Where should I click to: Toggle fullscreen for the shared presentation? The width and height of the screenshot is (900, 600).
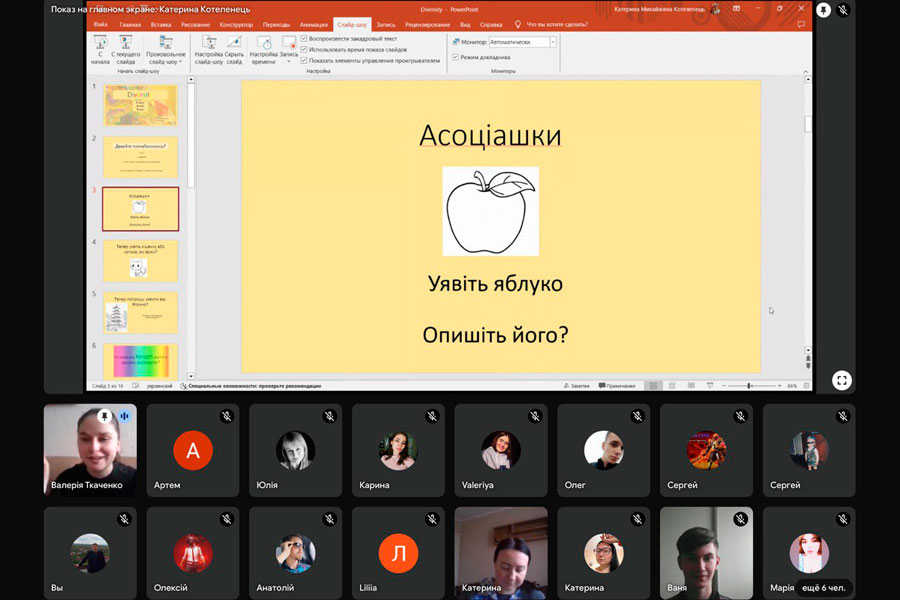point(841,380)
